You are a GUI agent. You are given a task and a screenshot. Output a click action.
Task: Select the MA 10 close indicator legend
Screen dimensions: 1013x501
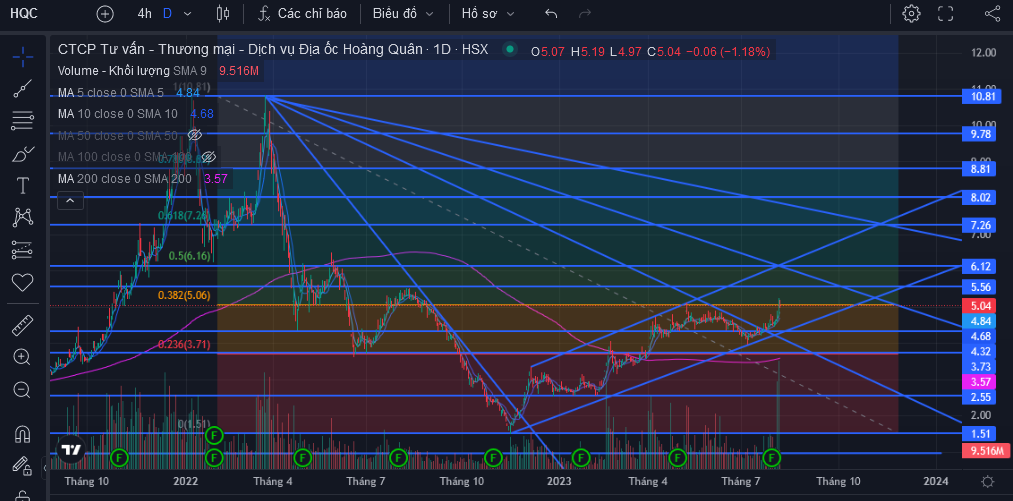117,114
